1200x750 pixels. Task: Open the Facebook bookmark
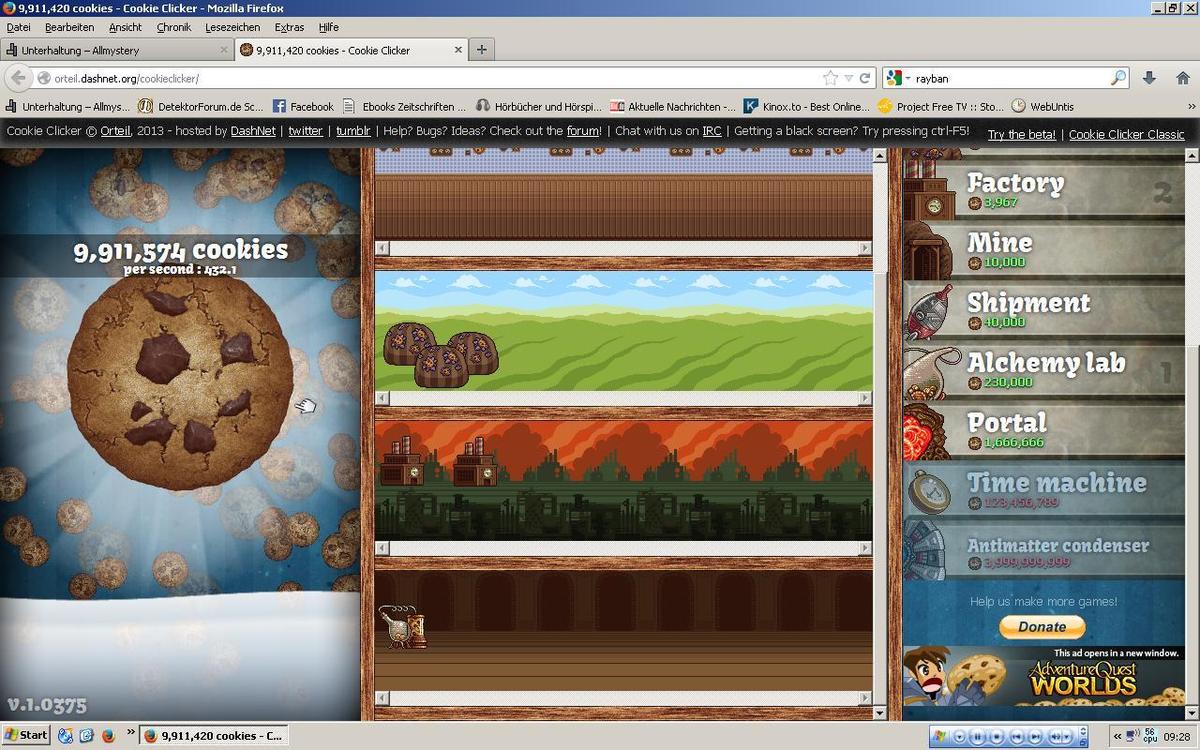[x=303, y=106]
